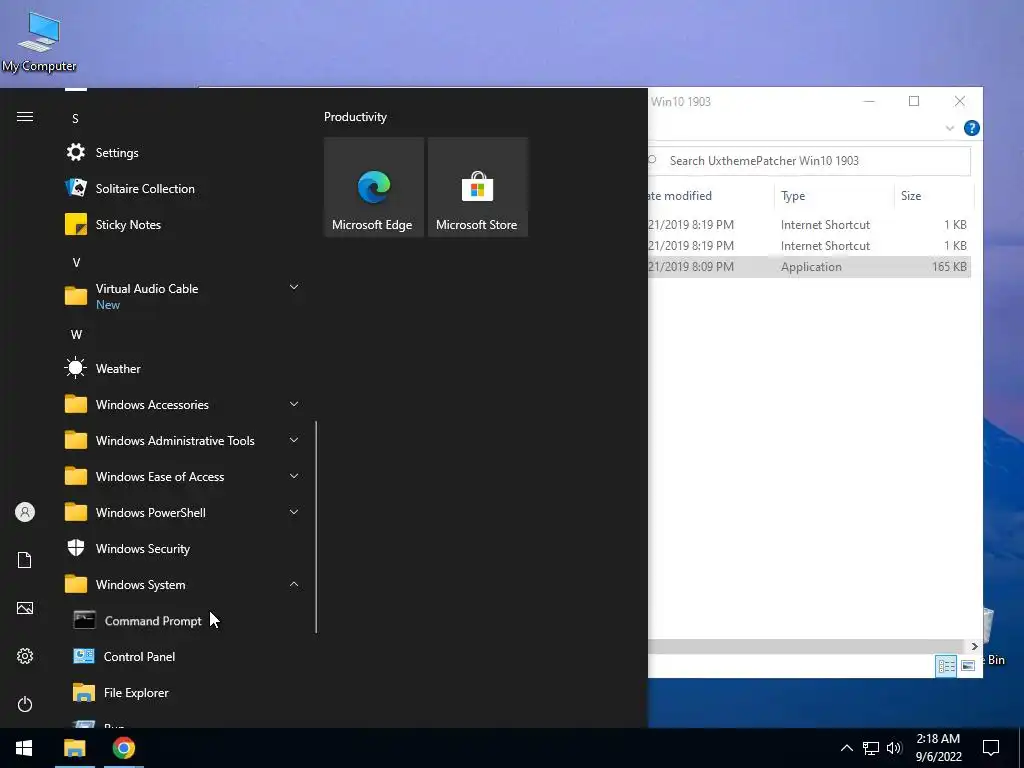Open Documents from the Start sidebar

25,560
